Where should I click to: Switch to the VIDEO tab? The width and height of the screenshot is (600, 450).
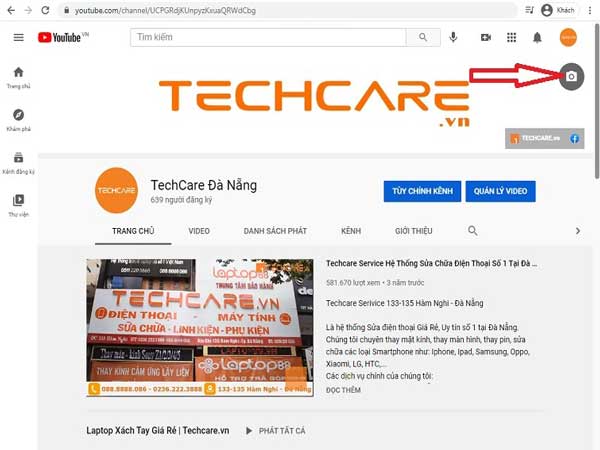199,231
